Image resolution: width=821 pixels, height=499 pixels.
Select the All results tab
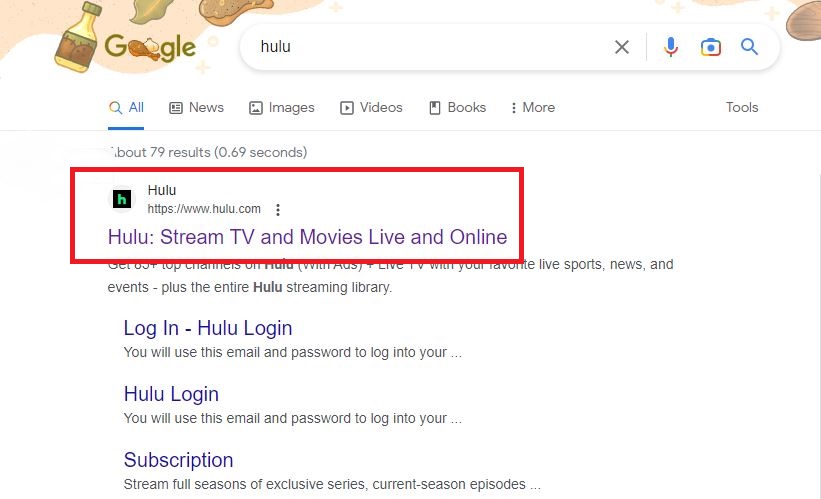point(126,107)
